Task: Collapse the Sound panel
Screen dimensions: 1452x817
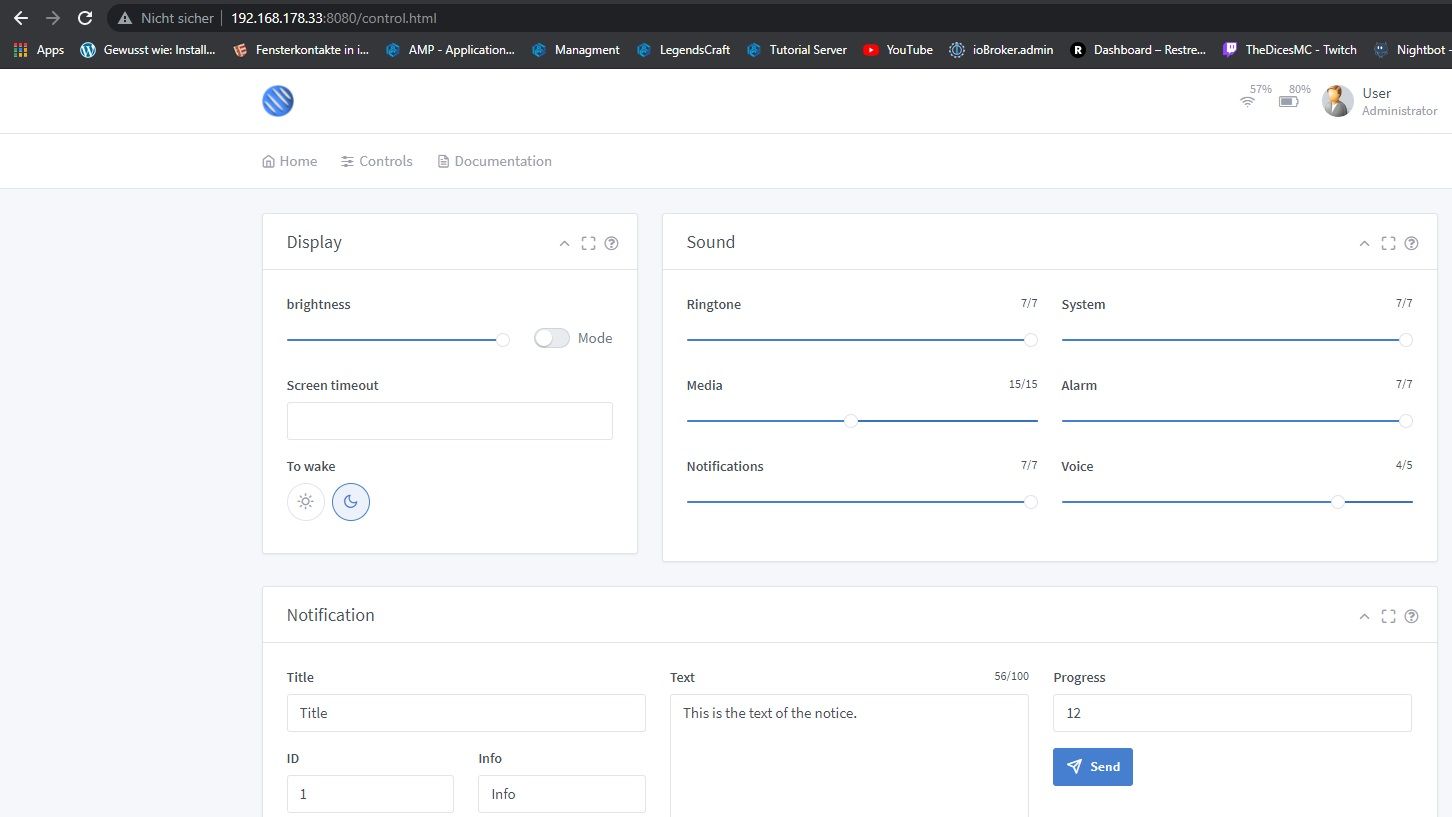Action: point(1364,243)
